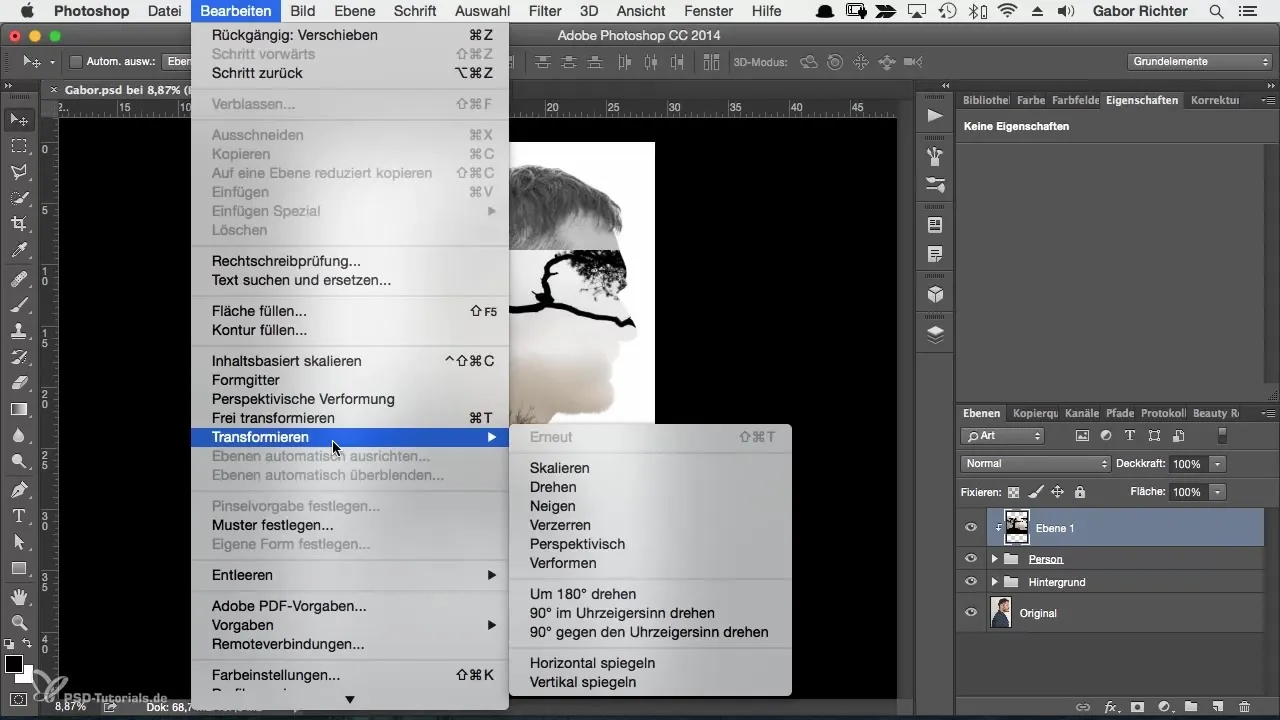Switch to the Kanäle tab
The height and width of the screenshot is (720, 1280).
pos(1082,413)
